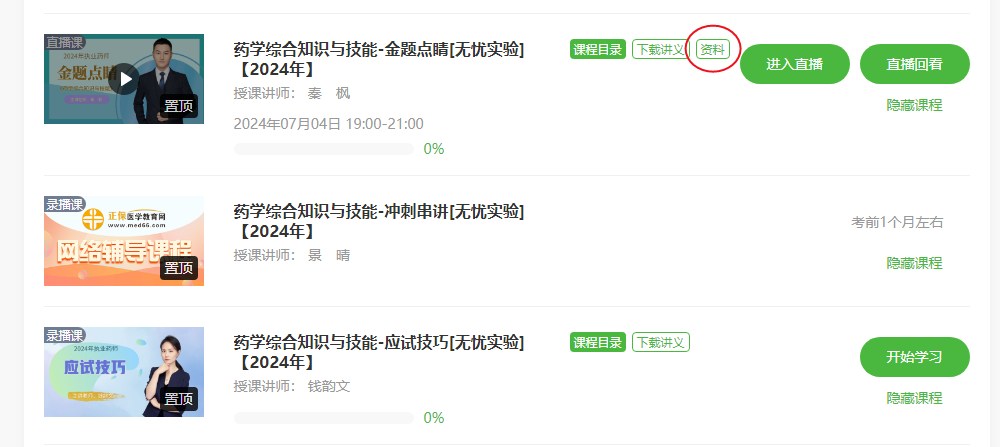Open 课程目录 for 应试技巧 course
Screen dimensions: 1000x447
pyautogui.click(x=598, y=342)
